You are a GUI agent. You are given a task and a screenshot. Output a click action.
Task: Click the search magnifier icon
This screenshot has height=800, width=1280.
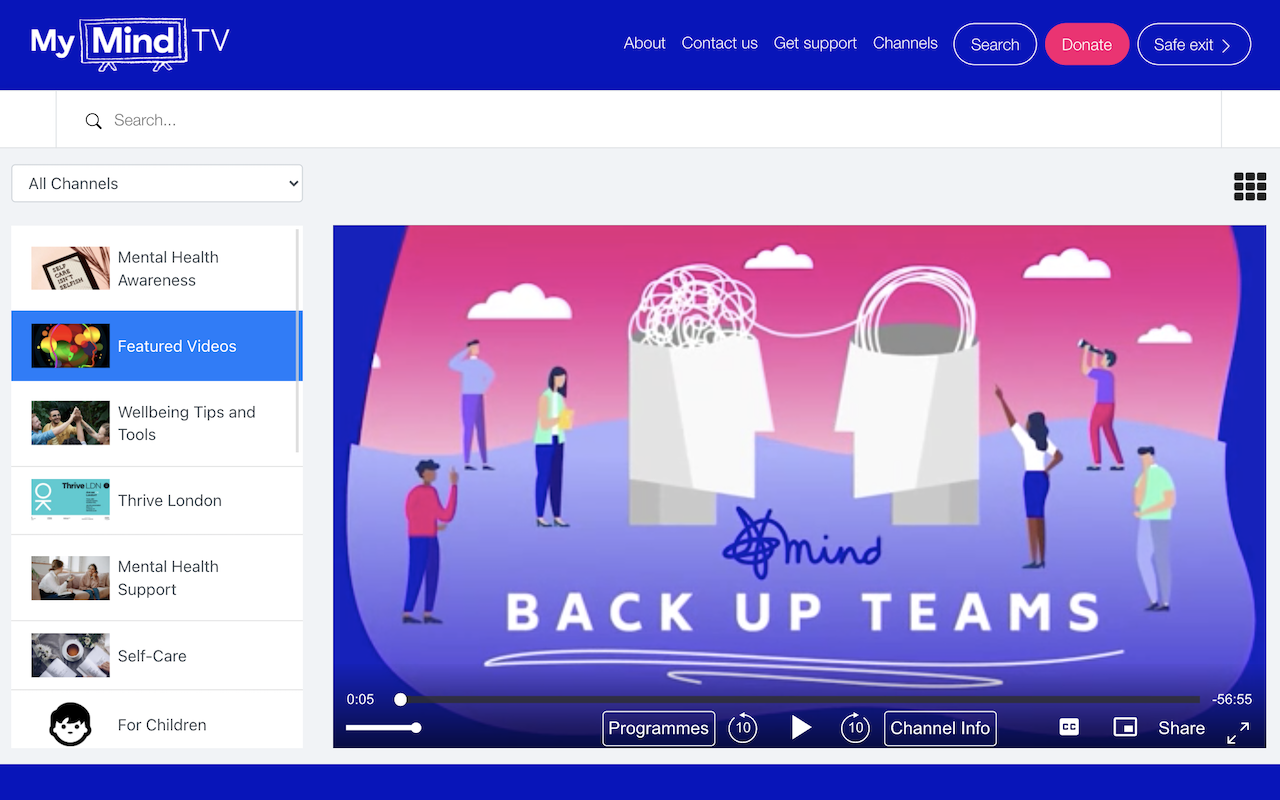[93, 121]
